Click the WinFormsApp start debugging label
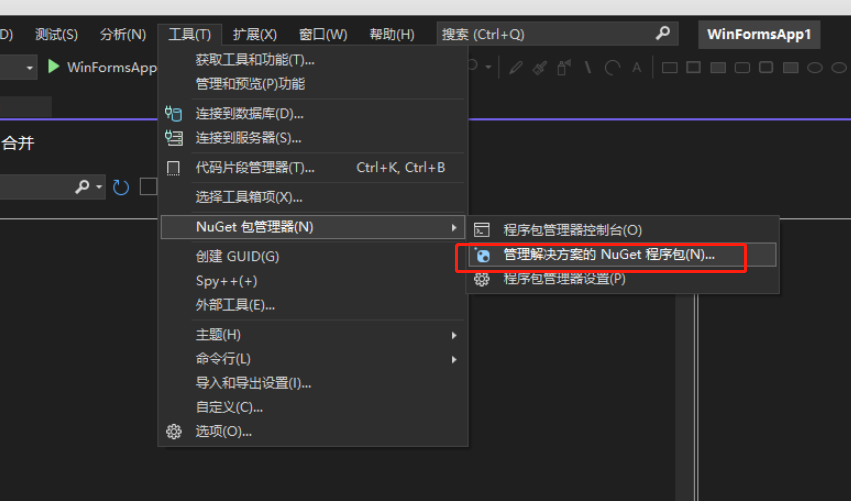Screen dimensions: 851x501 (x=112, y=67)
